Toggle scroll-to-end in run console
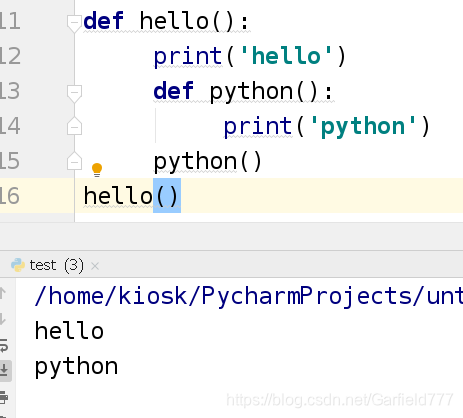This screenshot has height=418, width=463. click(x=4, y=370)
